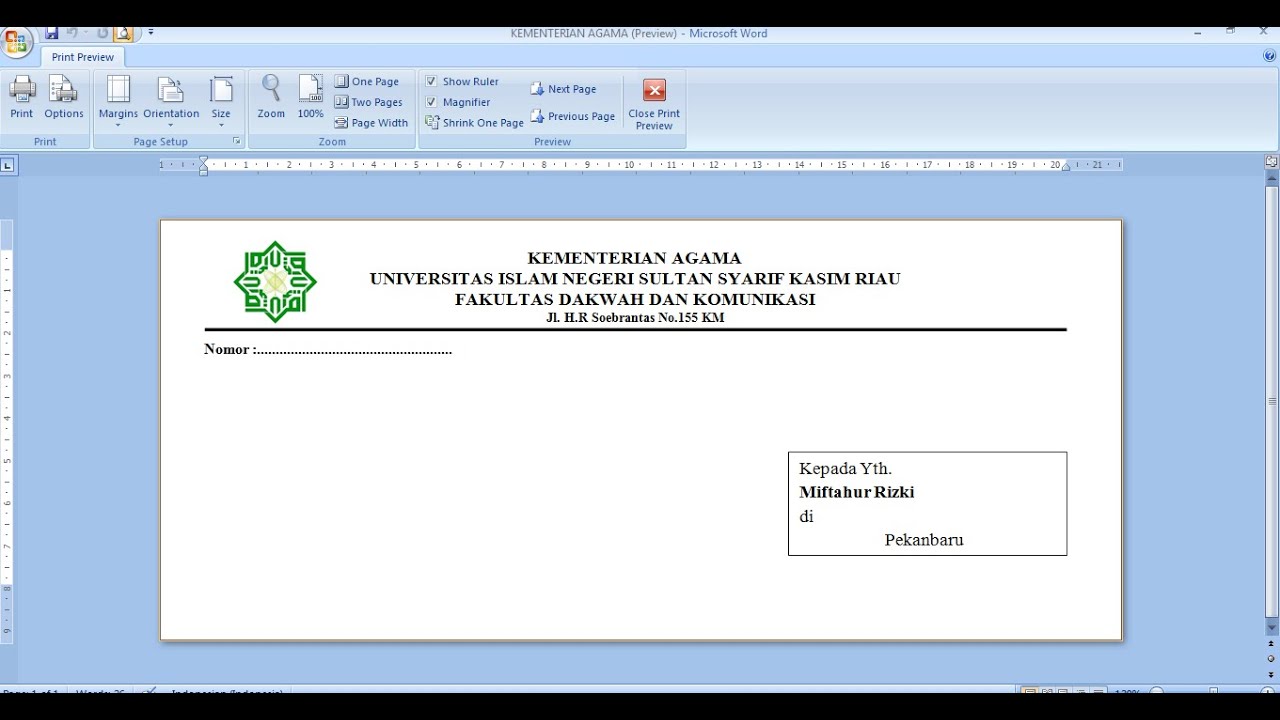
Task: Click the word Pekanbaru in address box
Action: pos(924,540)
